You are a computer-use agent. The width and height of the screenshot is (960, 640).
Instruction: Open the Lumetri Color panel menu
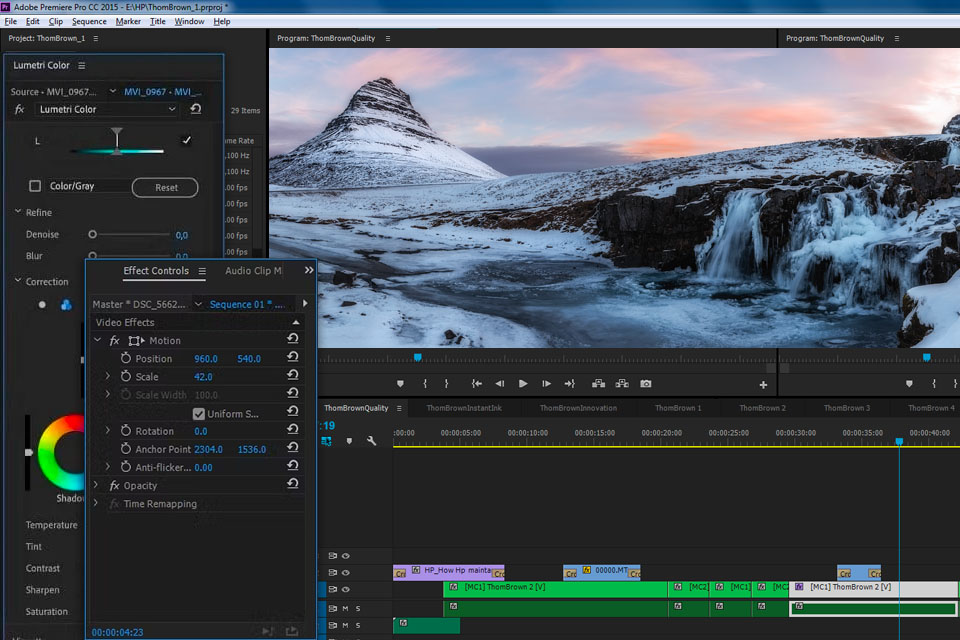tap(81, 66)
